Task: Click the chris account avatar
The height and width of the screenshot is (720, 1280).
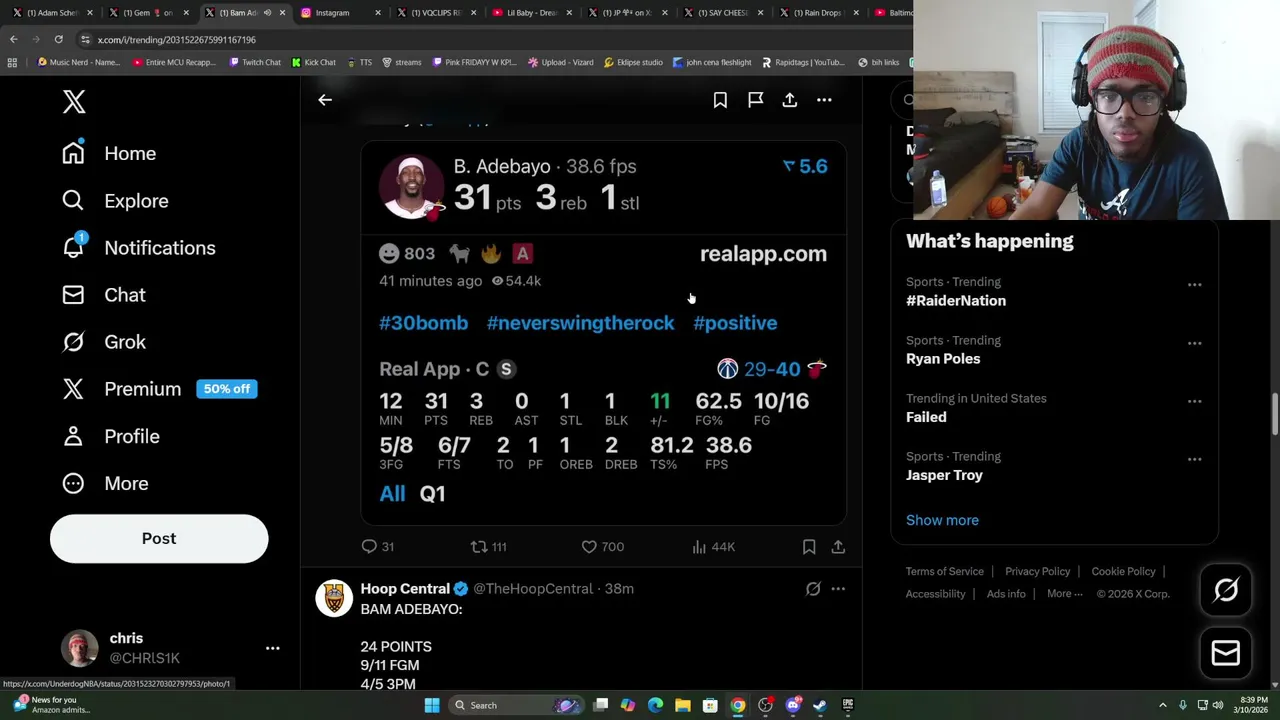Action: point(80,648)
